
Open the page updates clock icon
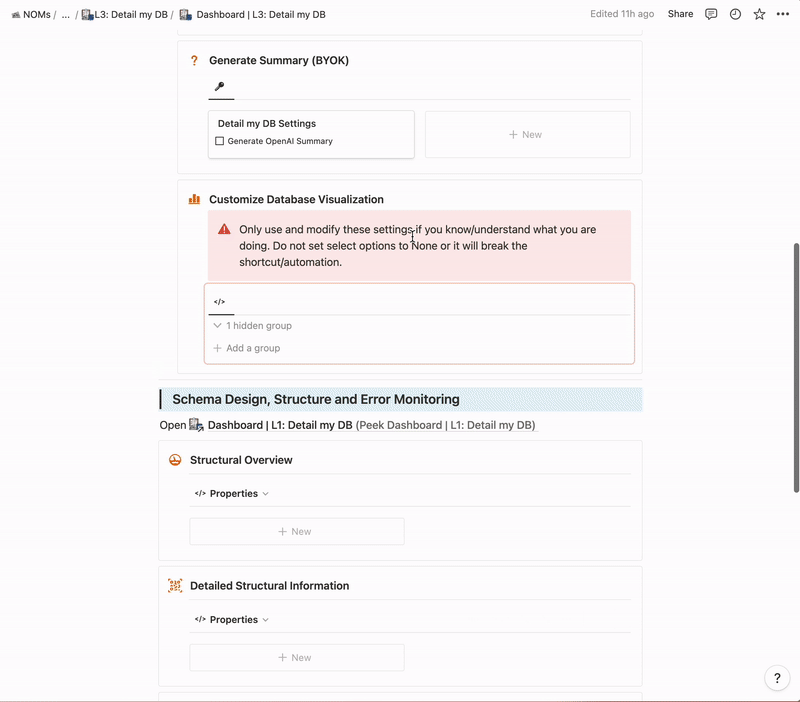pos(735,15)
